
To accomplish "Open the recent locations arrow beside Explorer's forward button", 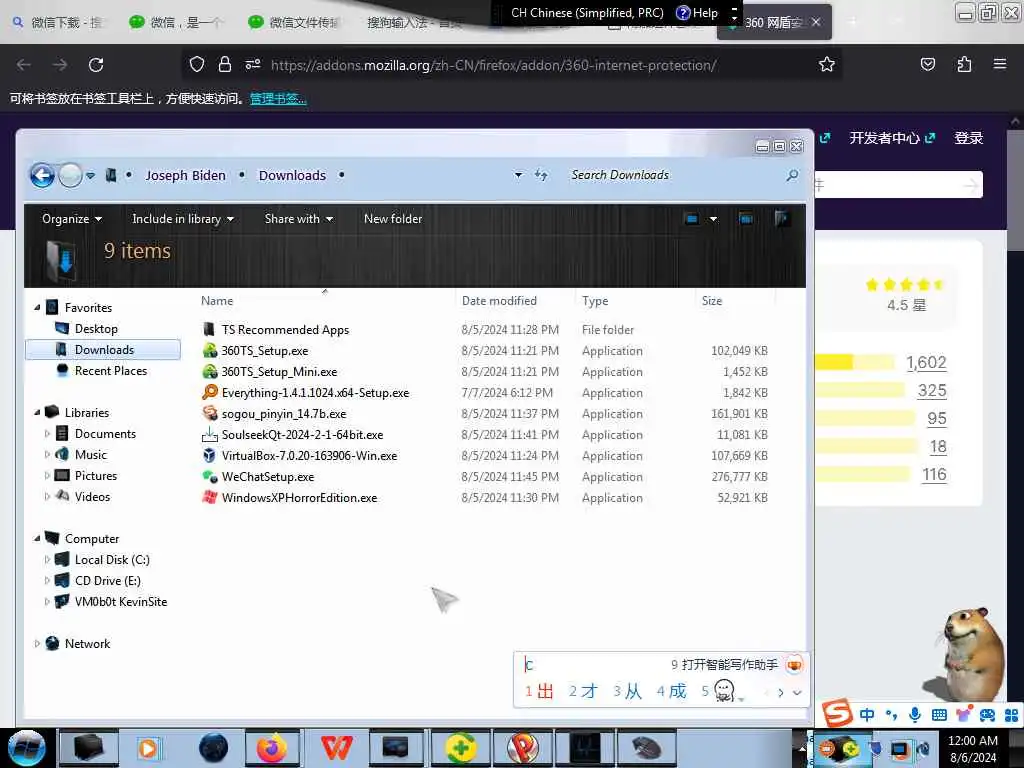I will tap(91, 175).
